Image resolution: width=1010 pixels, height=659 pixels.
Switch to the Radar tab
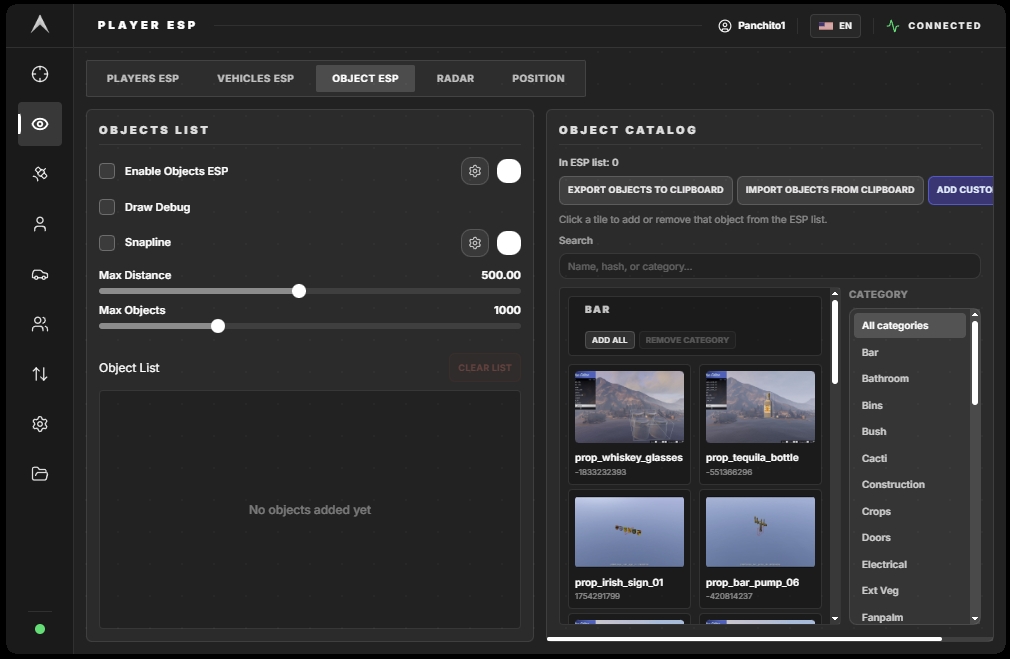coord(455,79)
